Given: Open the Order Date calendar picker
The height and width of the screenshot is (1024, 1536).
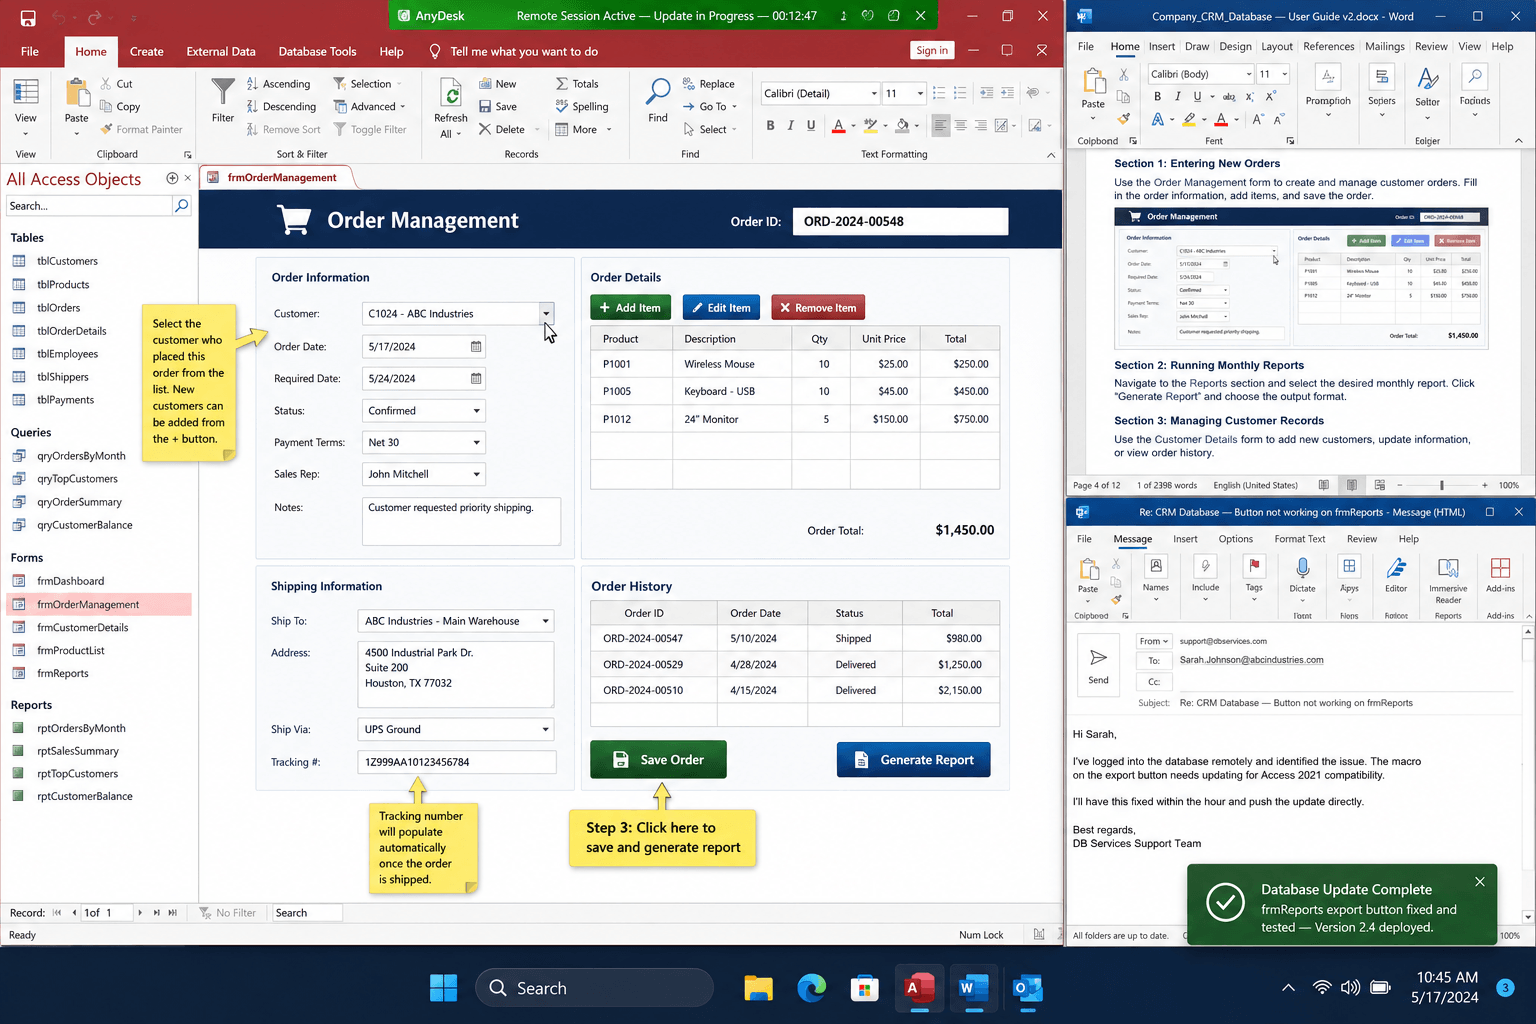Looking at the screenshot, I should coord(476,347).
